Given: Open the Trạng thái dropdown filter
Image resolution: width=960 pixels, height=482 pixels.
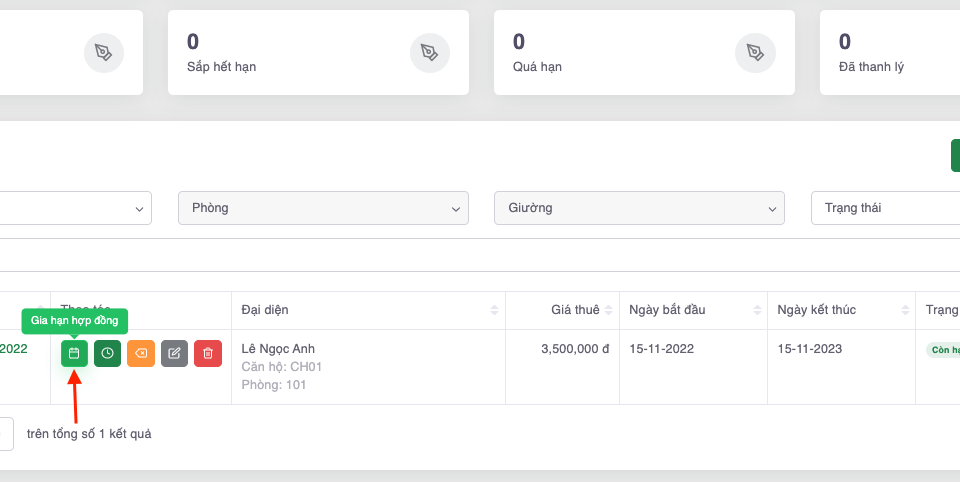Looking at the screenshot, I should pyautogui.click(x=885, y=208).
